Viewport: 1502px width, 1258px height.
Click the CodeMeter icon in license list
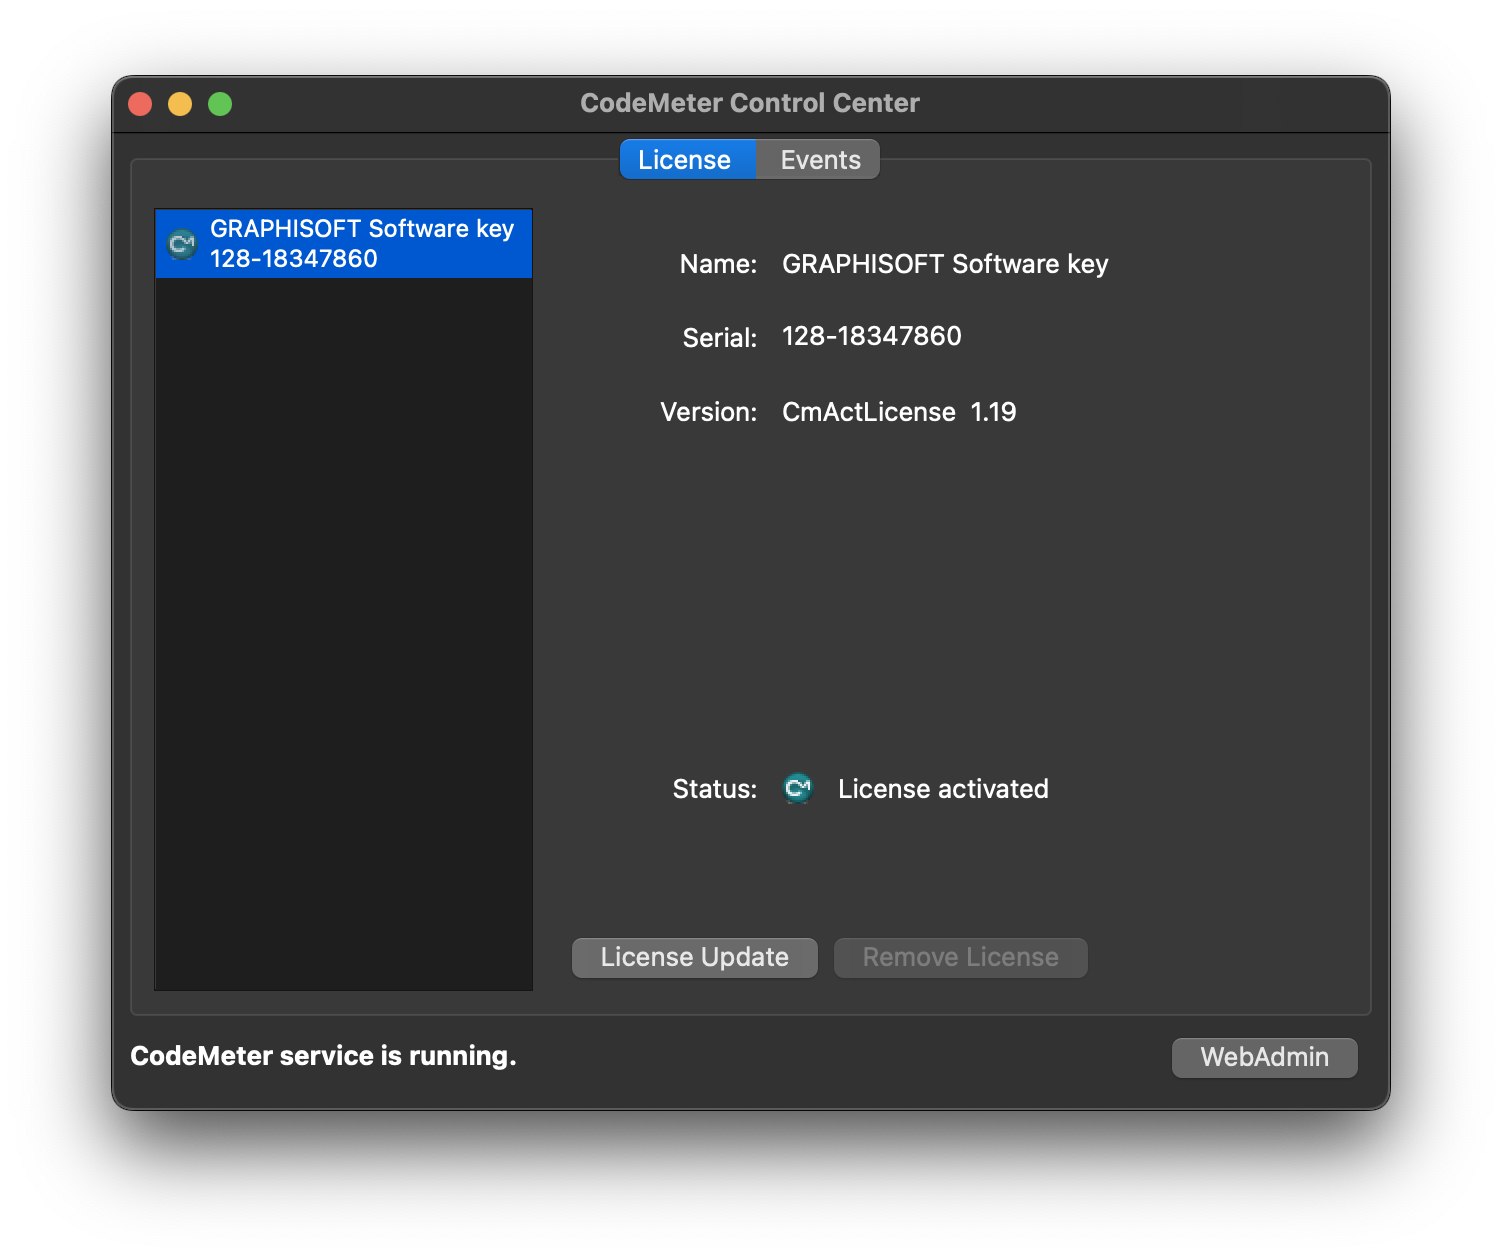pos(182,244)
